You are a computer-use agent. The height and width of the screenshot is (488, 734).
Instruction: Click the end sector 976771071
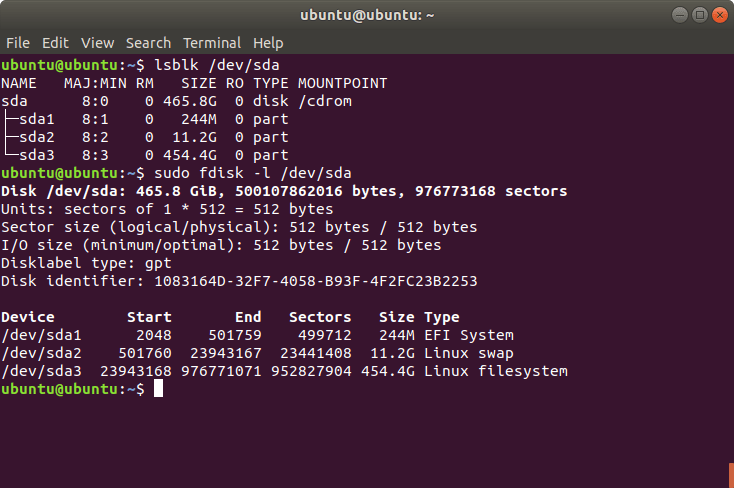click(221, 371)
